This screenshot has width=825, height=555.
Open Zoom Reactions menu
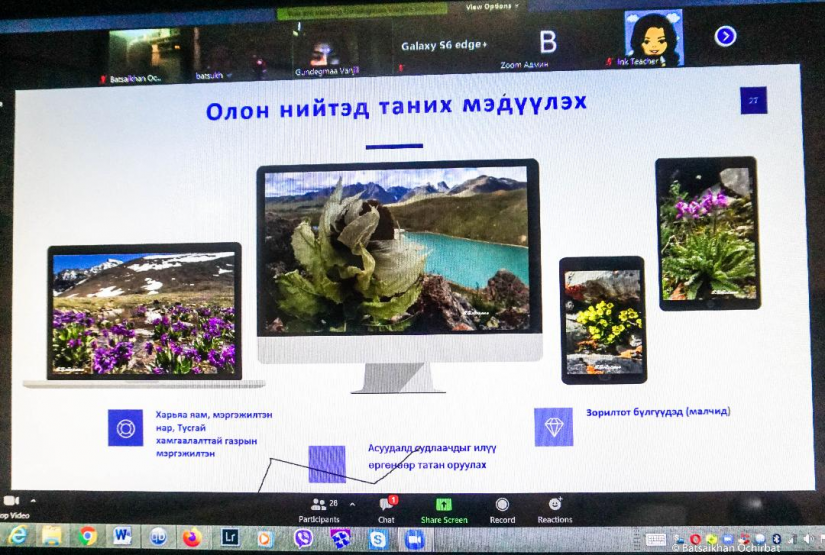pyautogui.click(x=555, y=510)
